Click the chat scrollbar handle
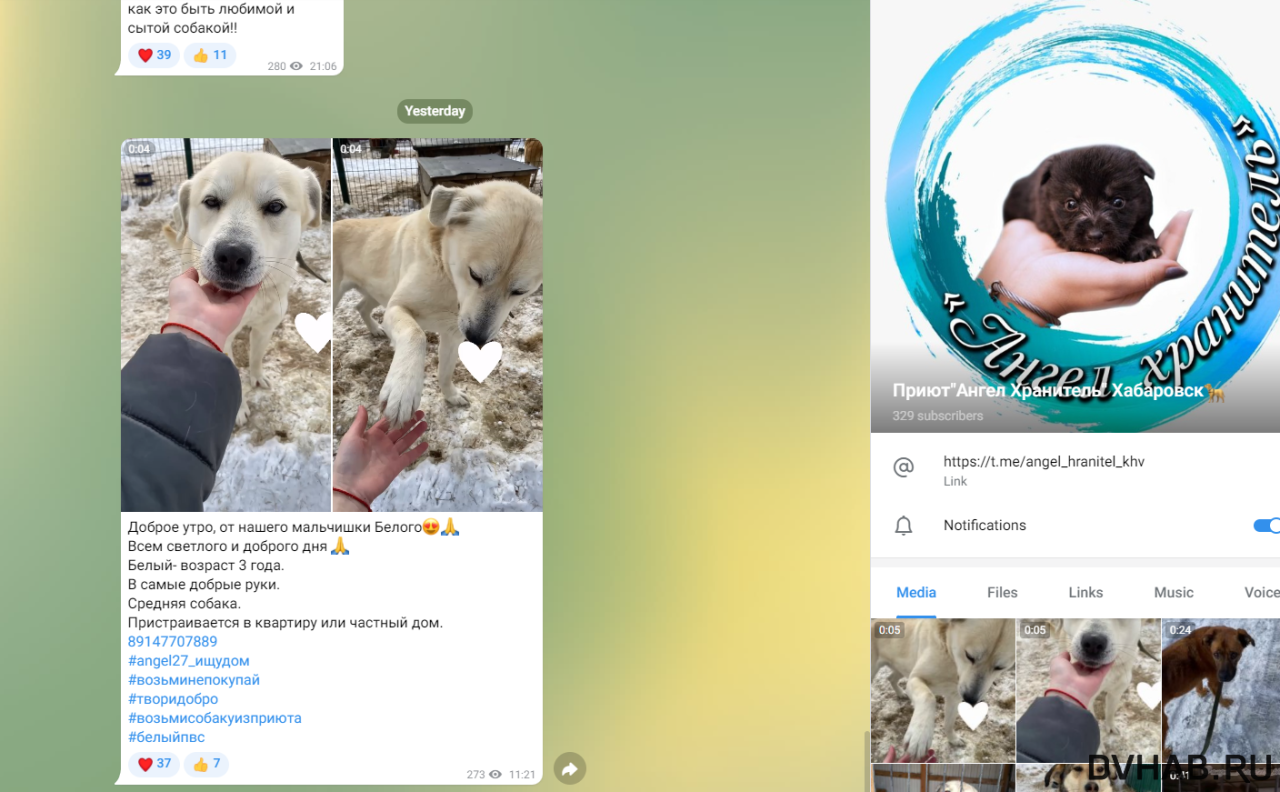Screen dimensions: 1280x792 [866, 762]
